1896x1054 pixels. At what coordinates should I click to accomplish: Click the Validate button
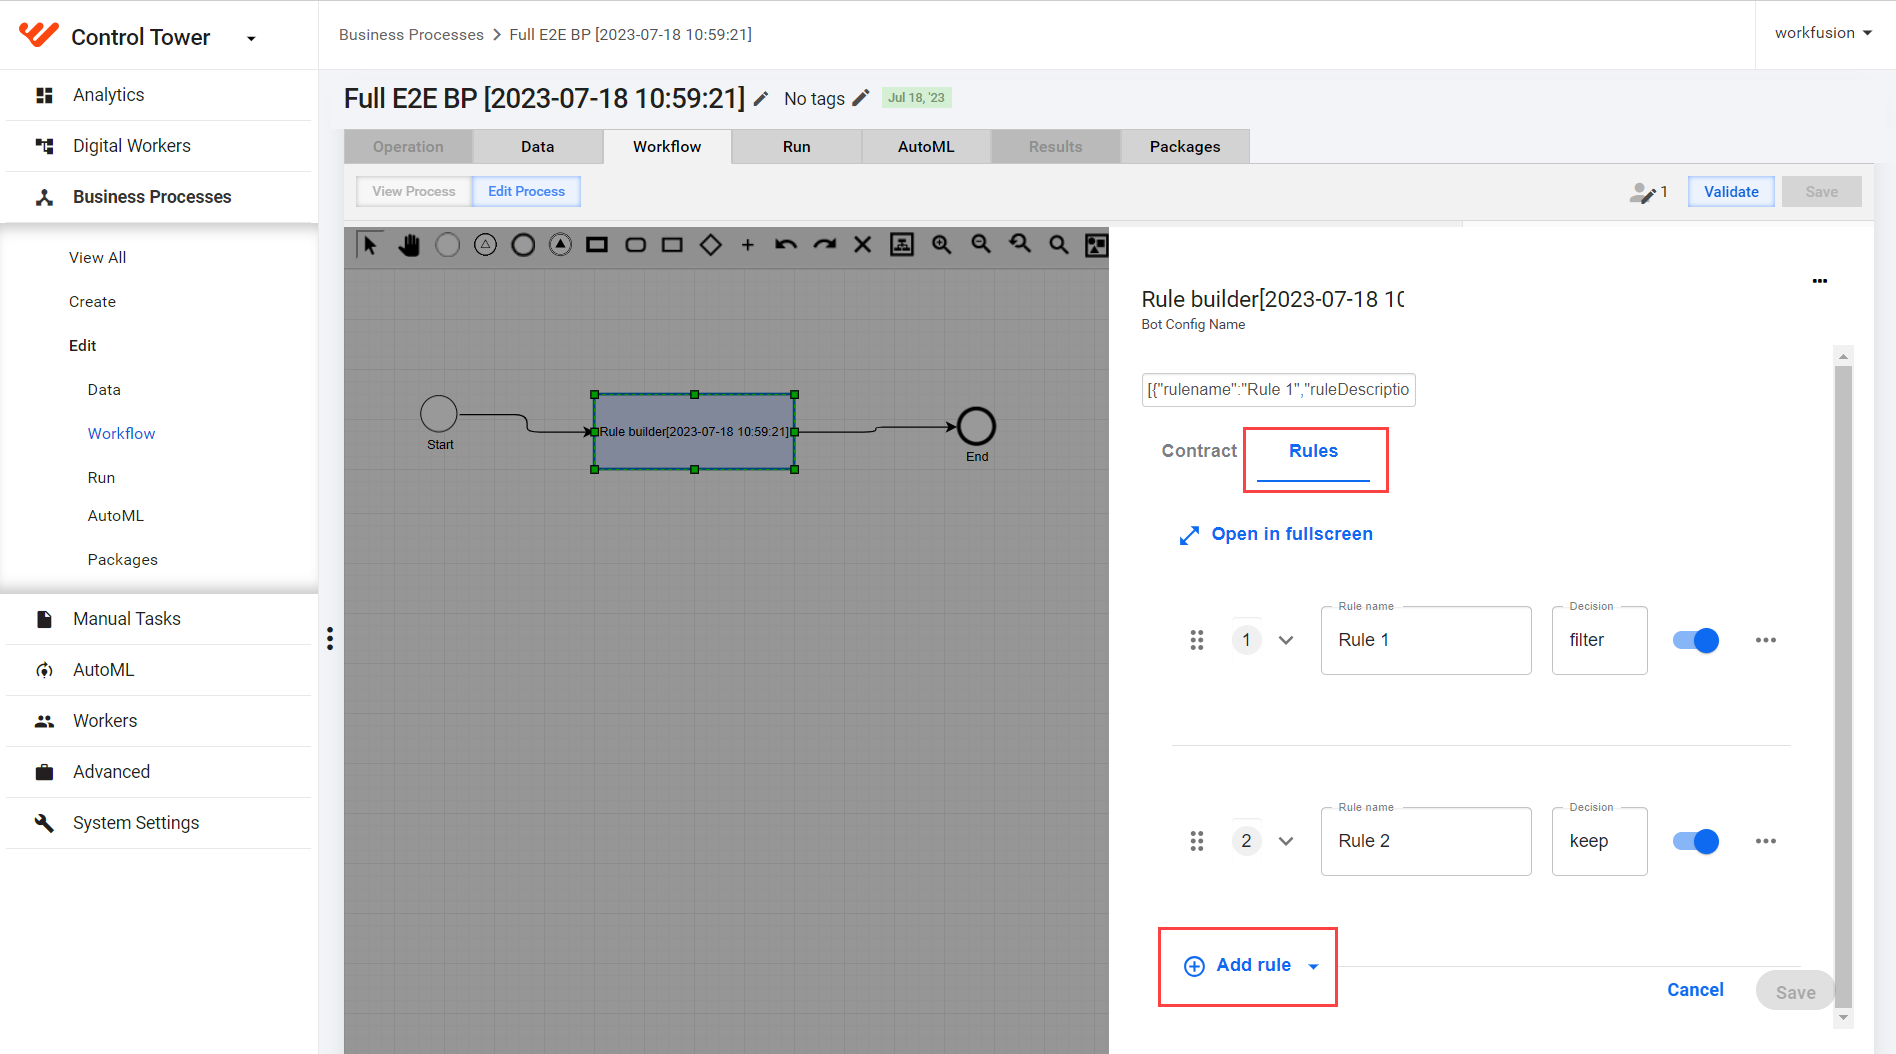point(1731,192)
